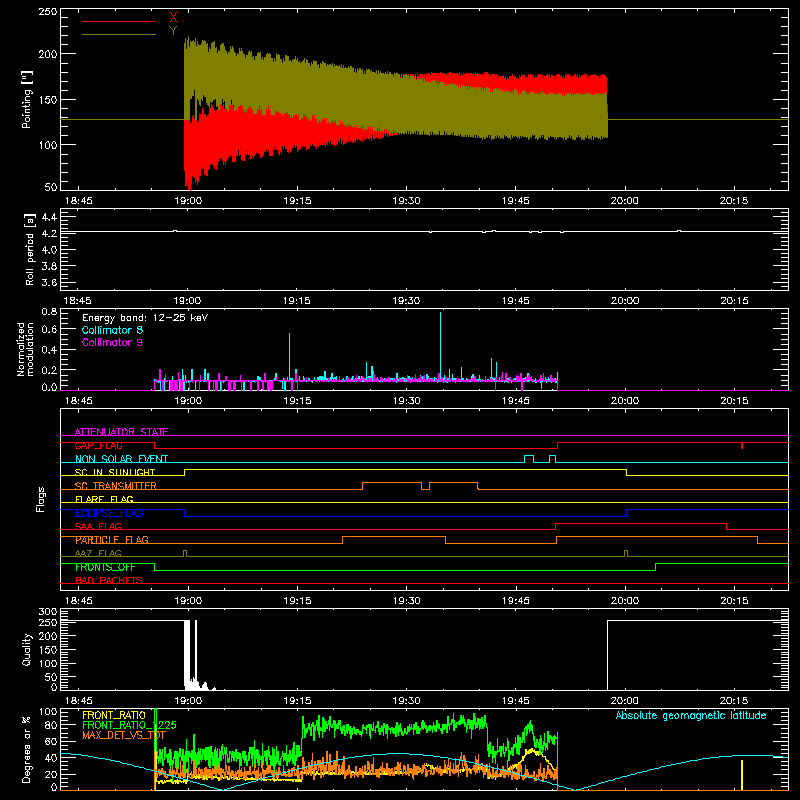Click the 0.8 tick on modulation axis
The width and height of the screenshot is (800, 800).
pos(49,311)
